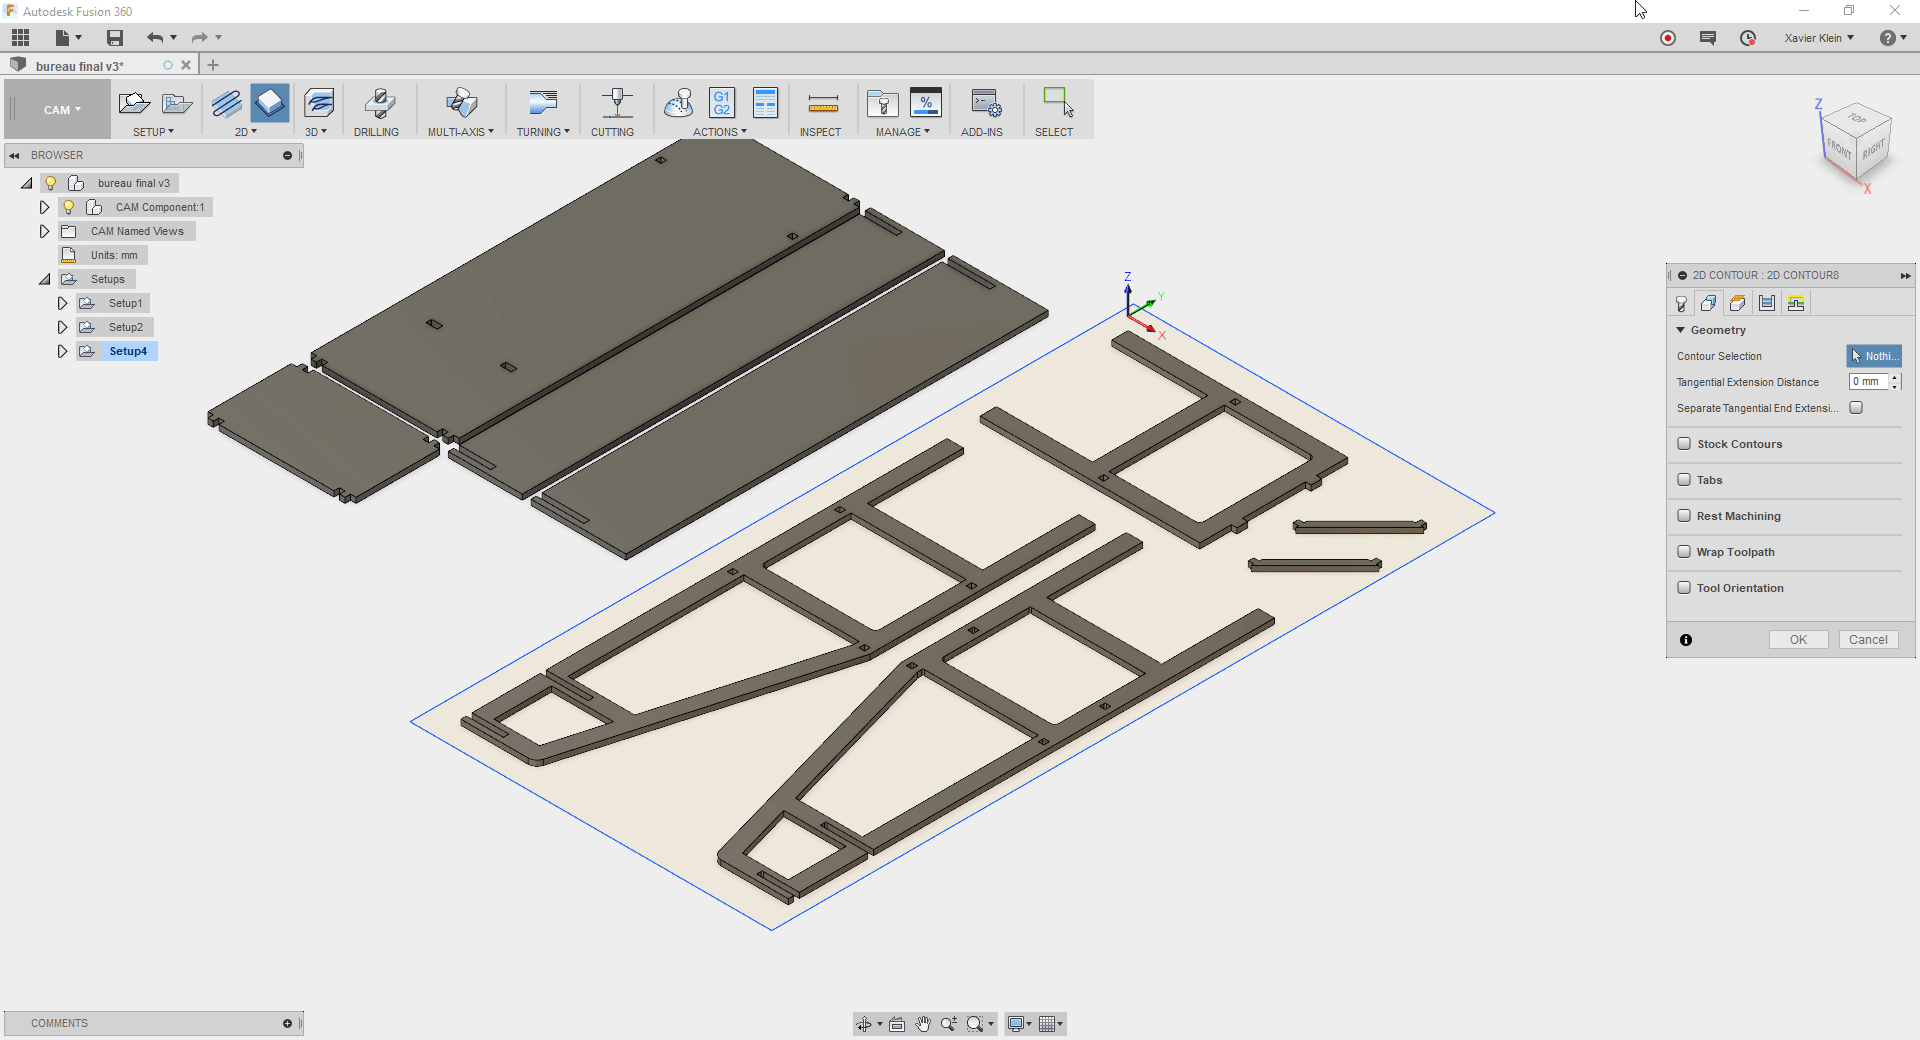The height and width of the screenshot is (1040, 1920).
Task: Expand the CAM Named Views folder
Action: pos(44,231)
